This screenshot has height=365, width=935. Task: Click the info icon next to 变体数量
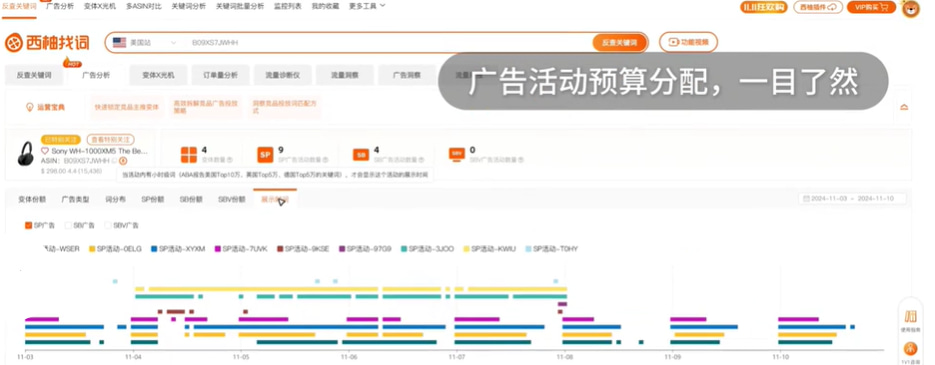coord(230,160)
